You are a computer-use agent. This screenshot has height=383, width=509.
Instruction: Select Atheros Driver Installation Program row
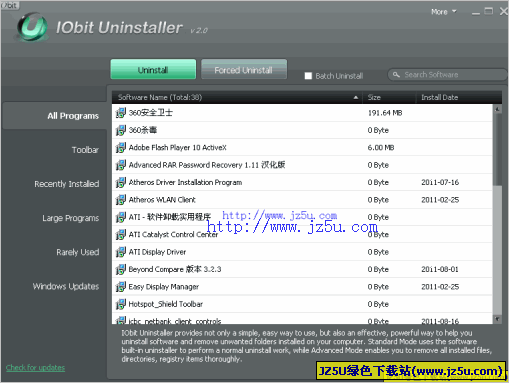pyautogui.click(x=302, y=182)
